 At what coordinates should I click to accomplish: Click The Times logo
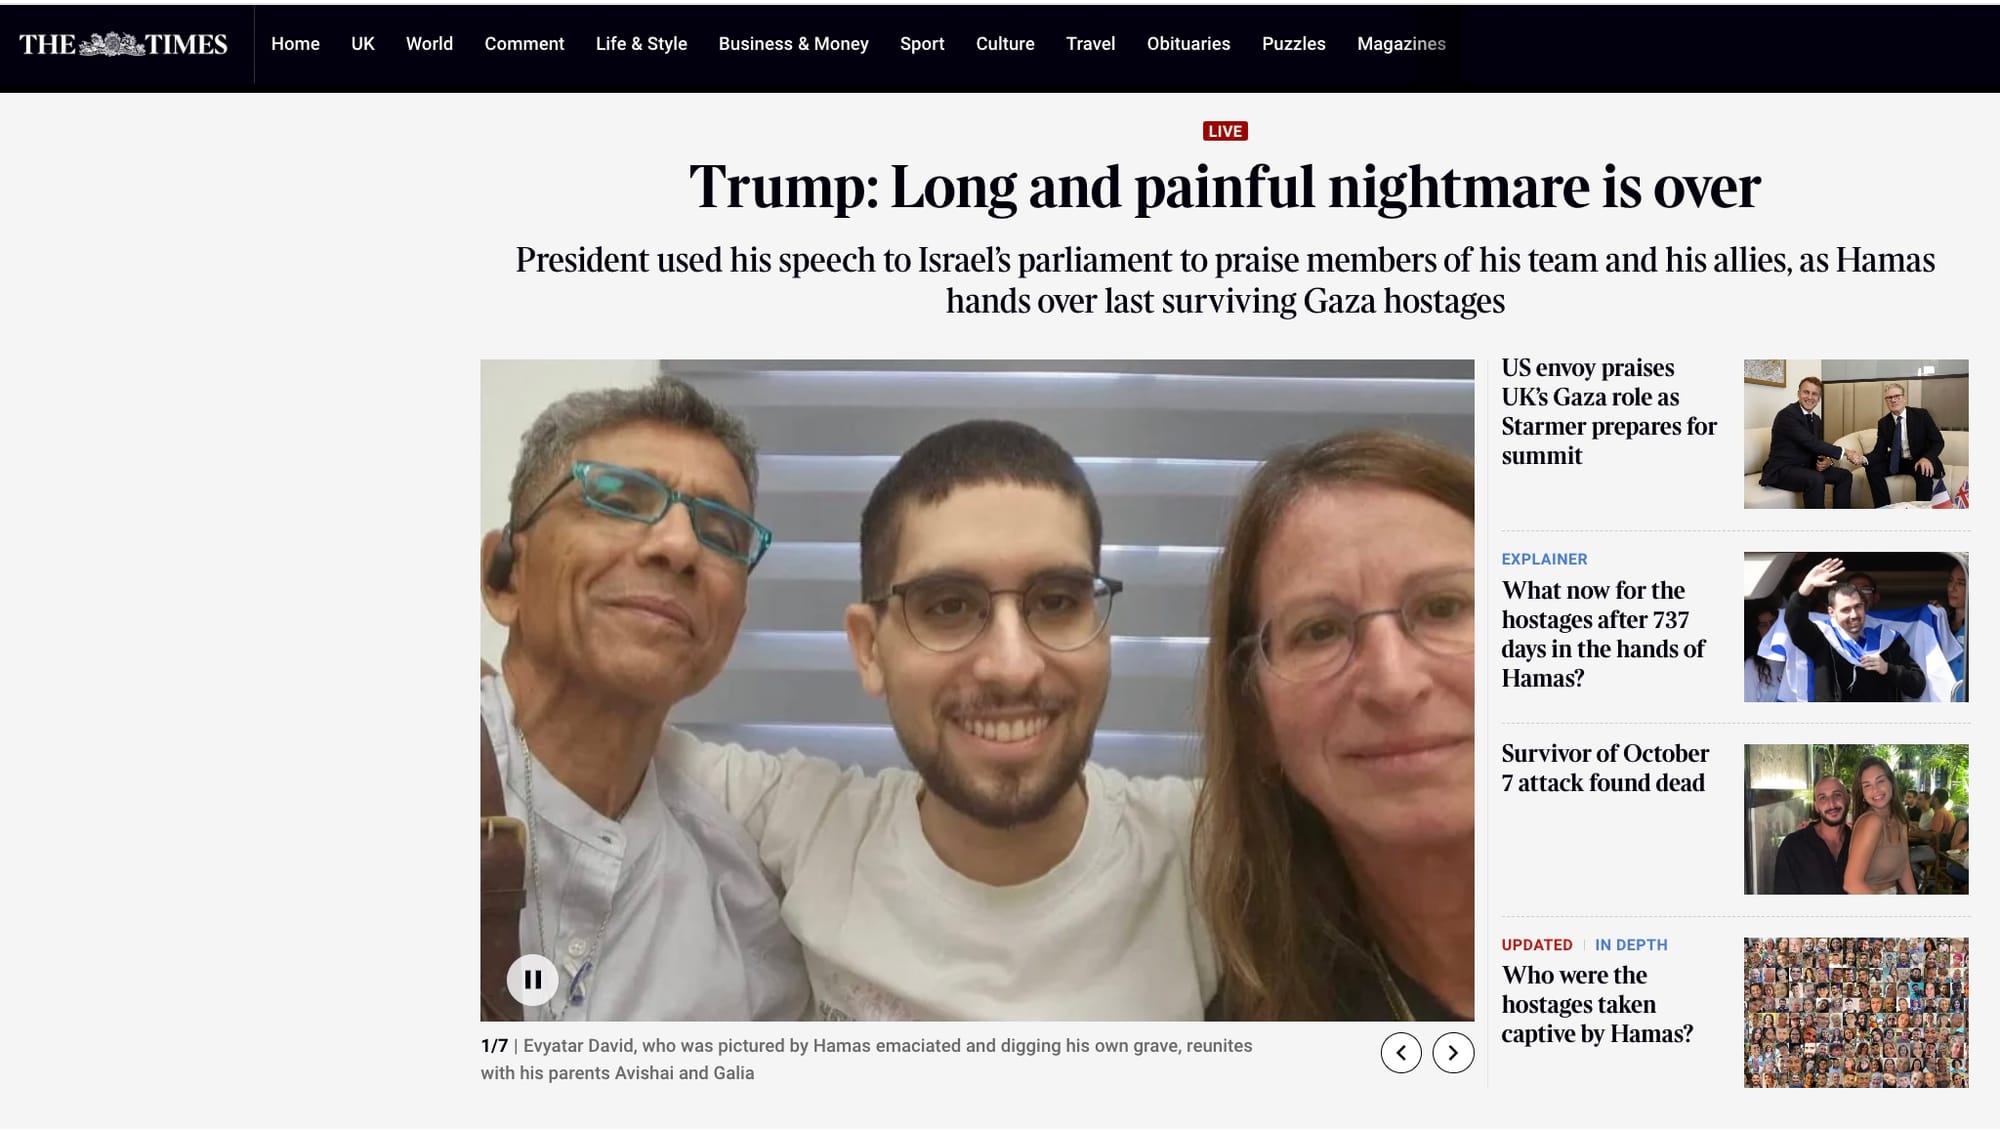123,44
